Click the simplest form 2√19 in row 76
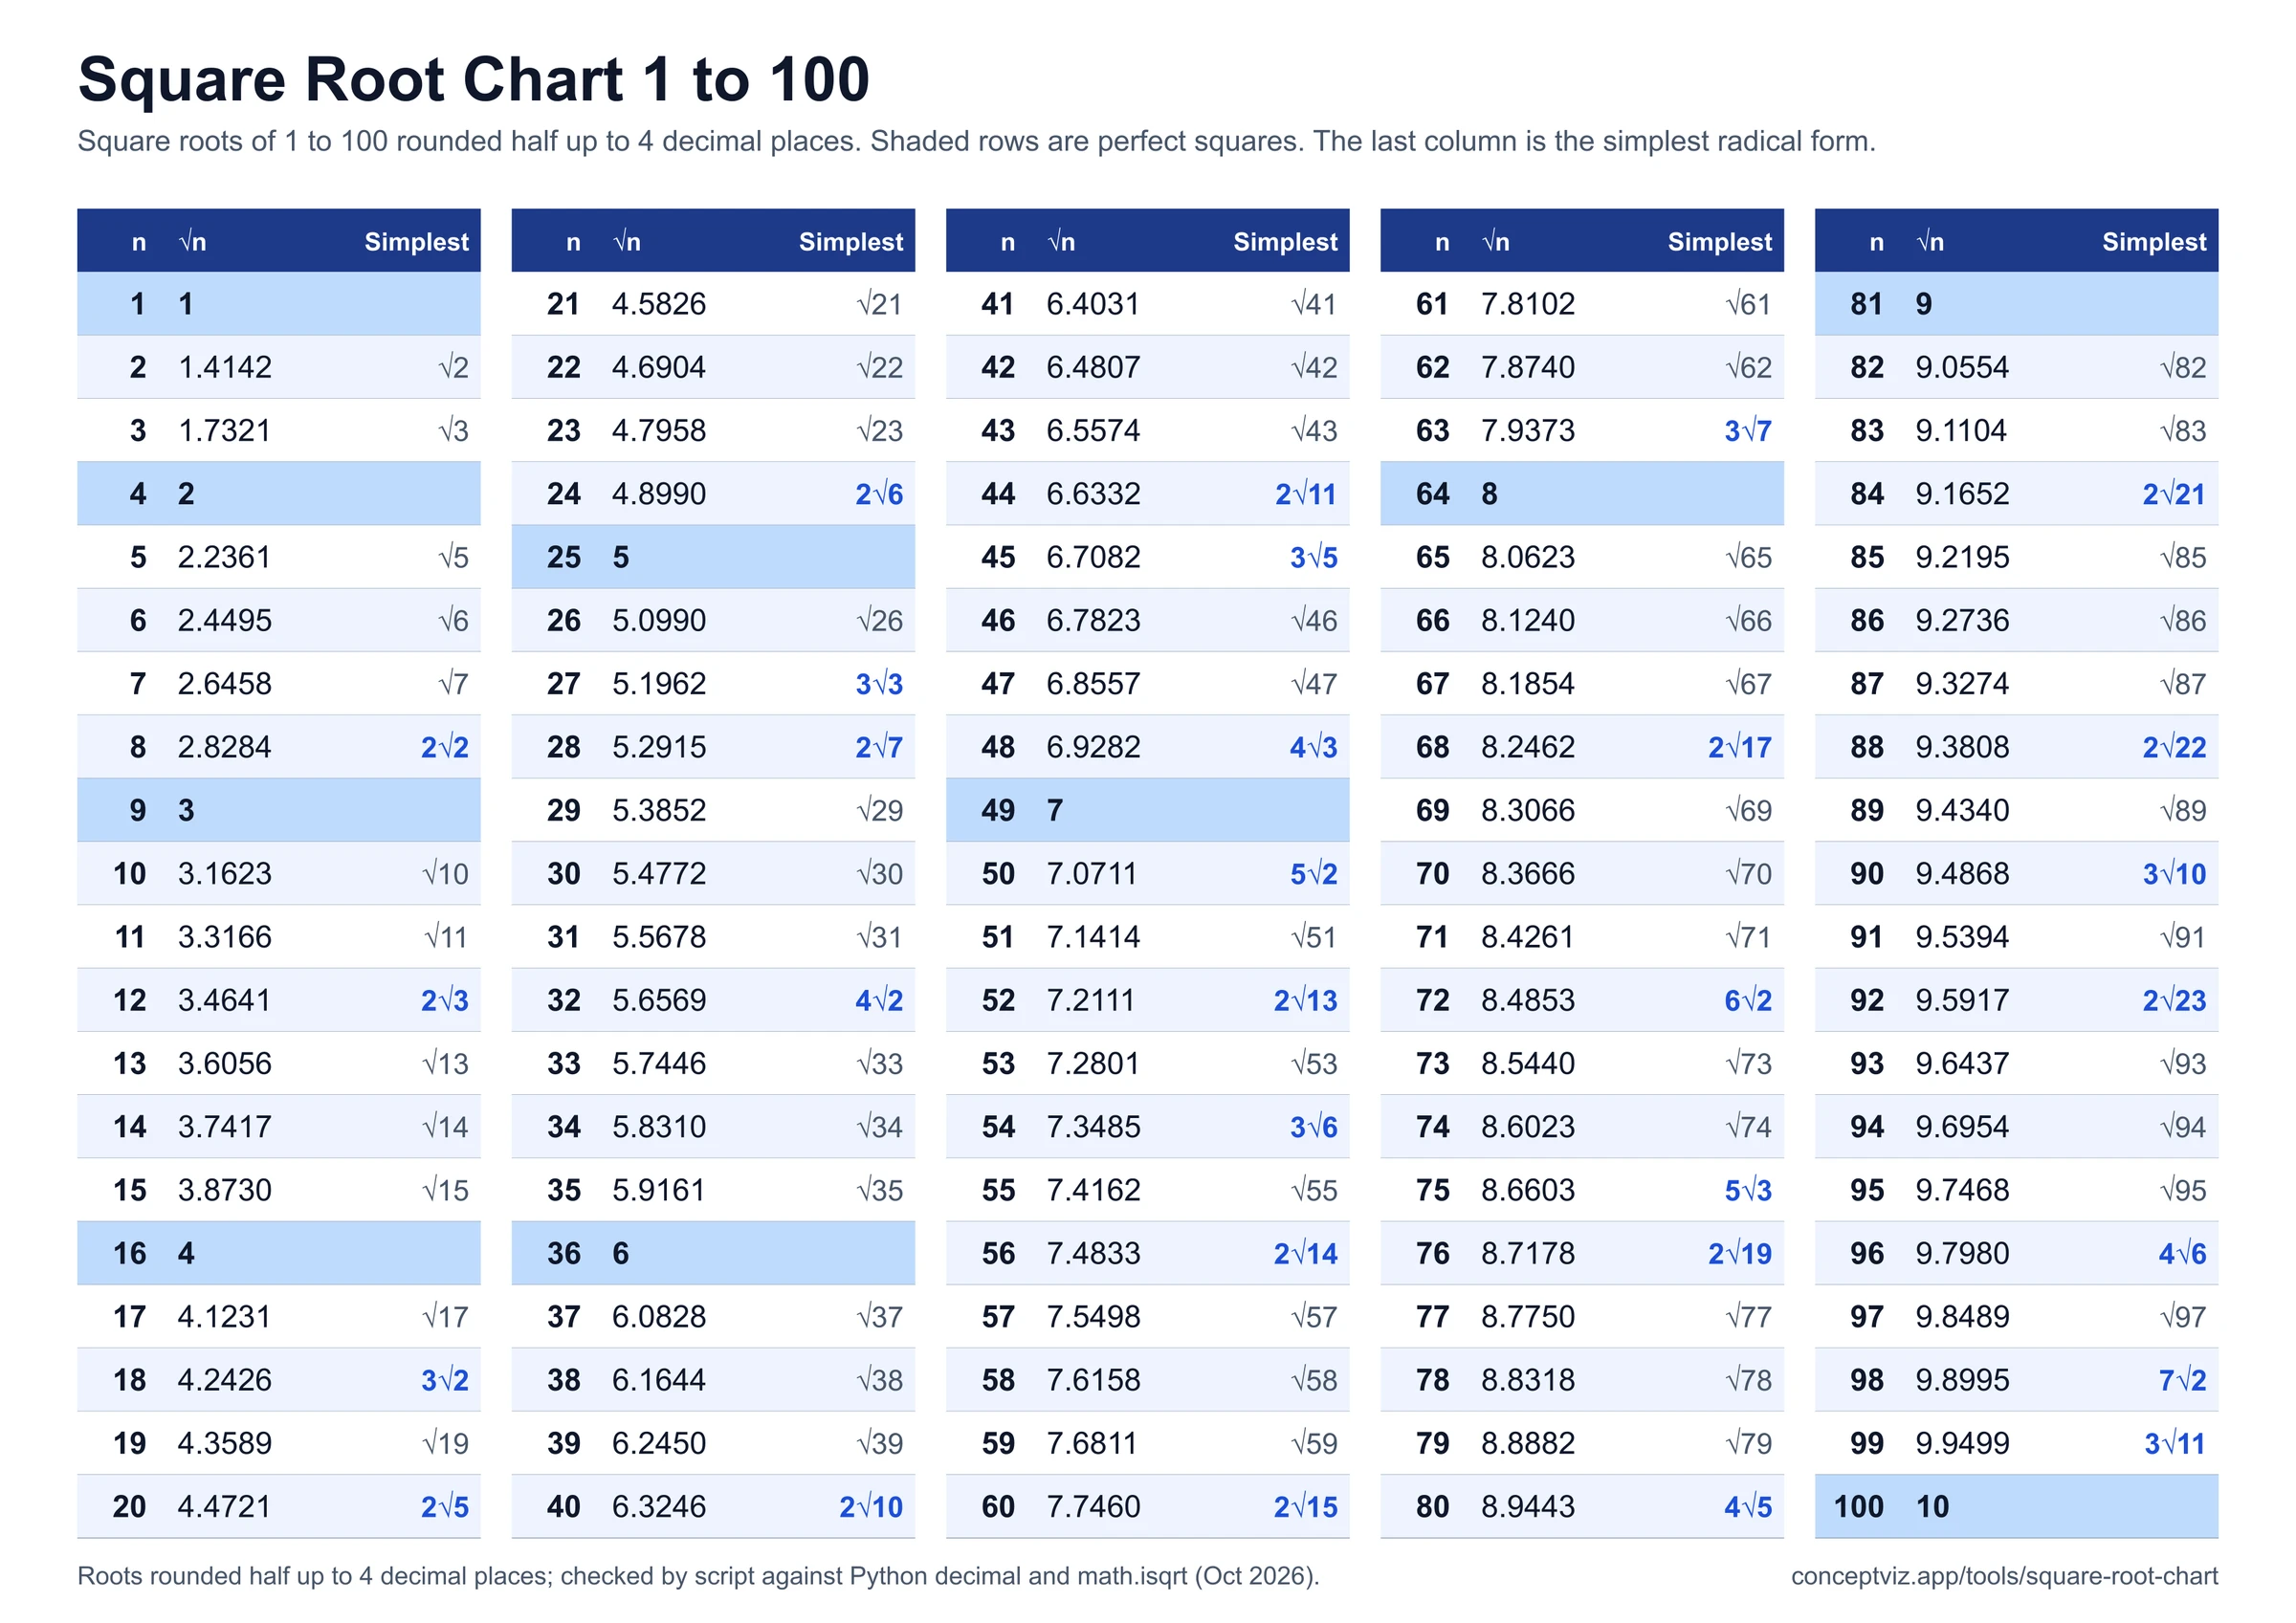Screen dimensions: 2296x1623 [x=1740, y=1254]
